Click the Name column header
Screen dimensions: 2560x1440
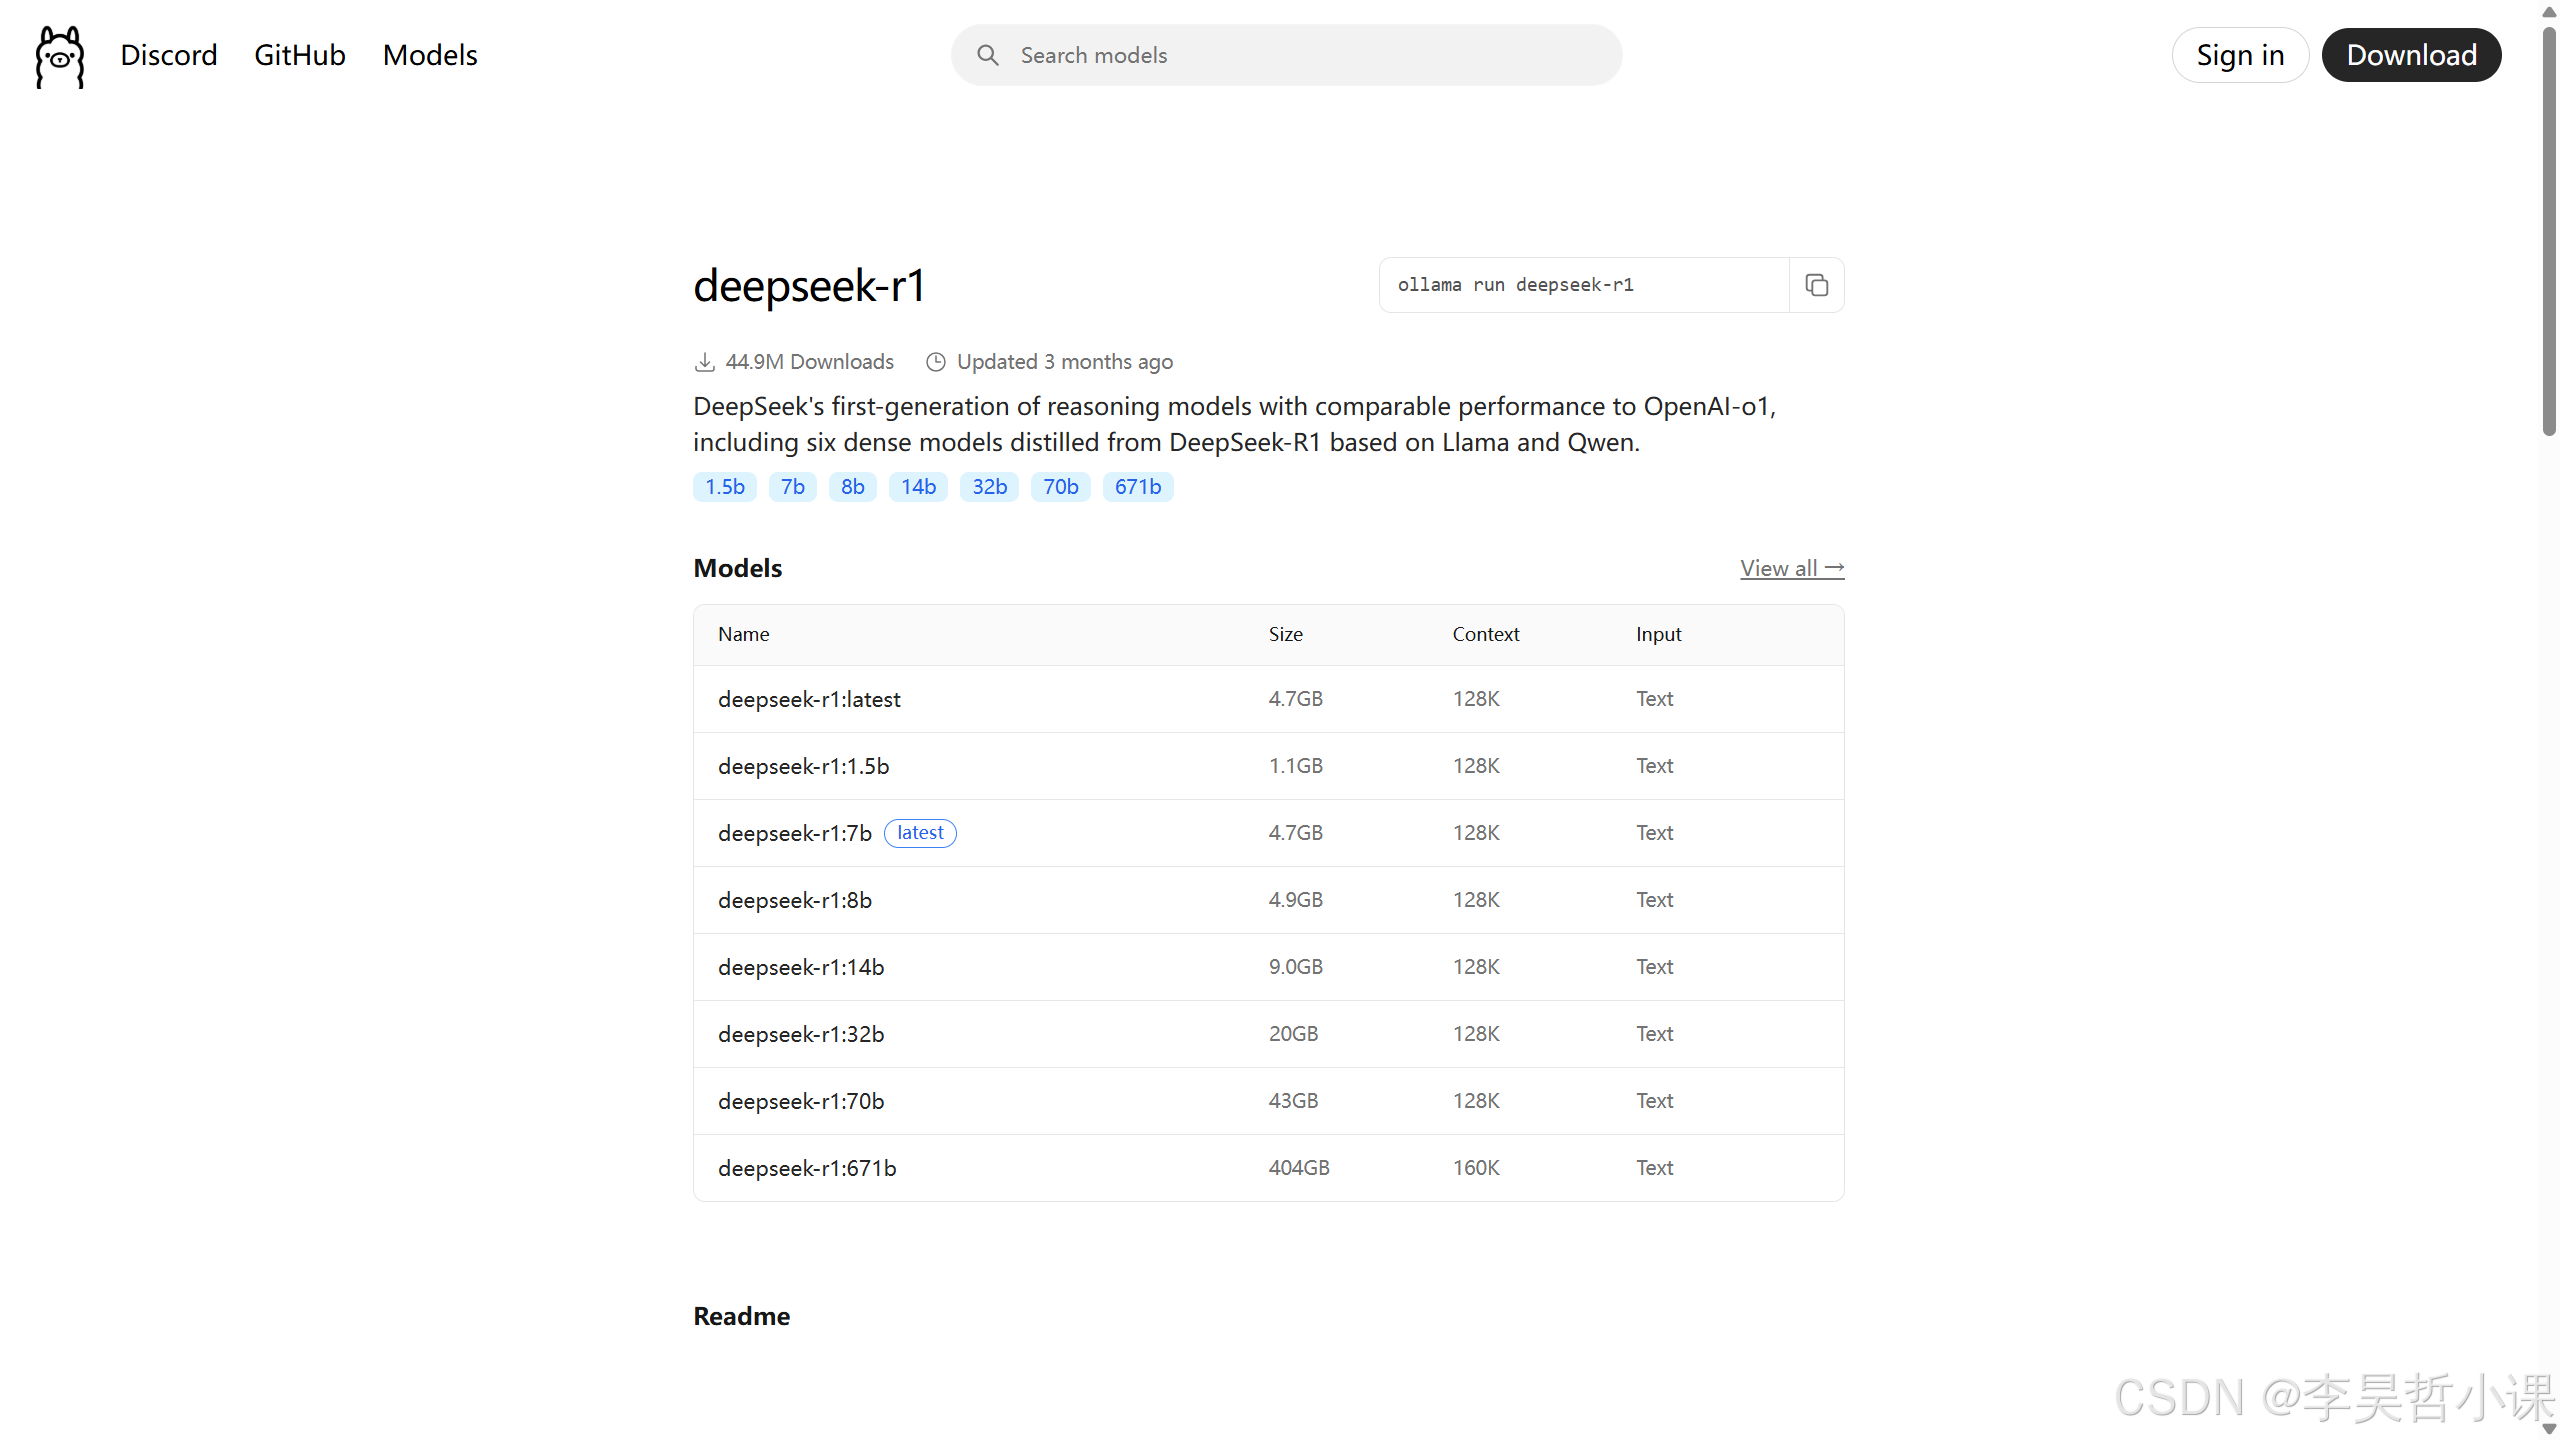click(743, 634)
